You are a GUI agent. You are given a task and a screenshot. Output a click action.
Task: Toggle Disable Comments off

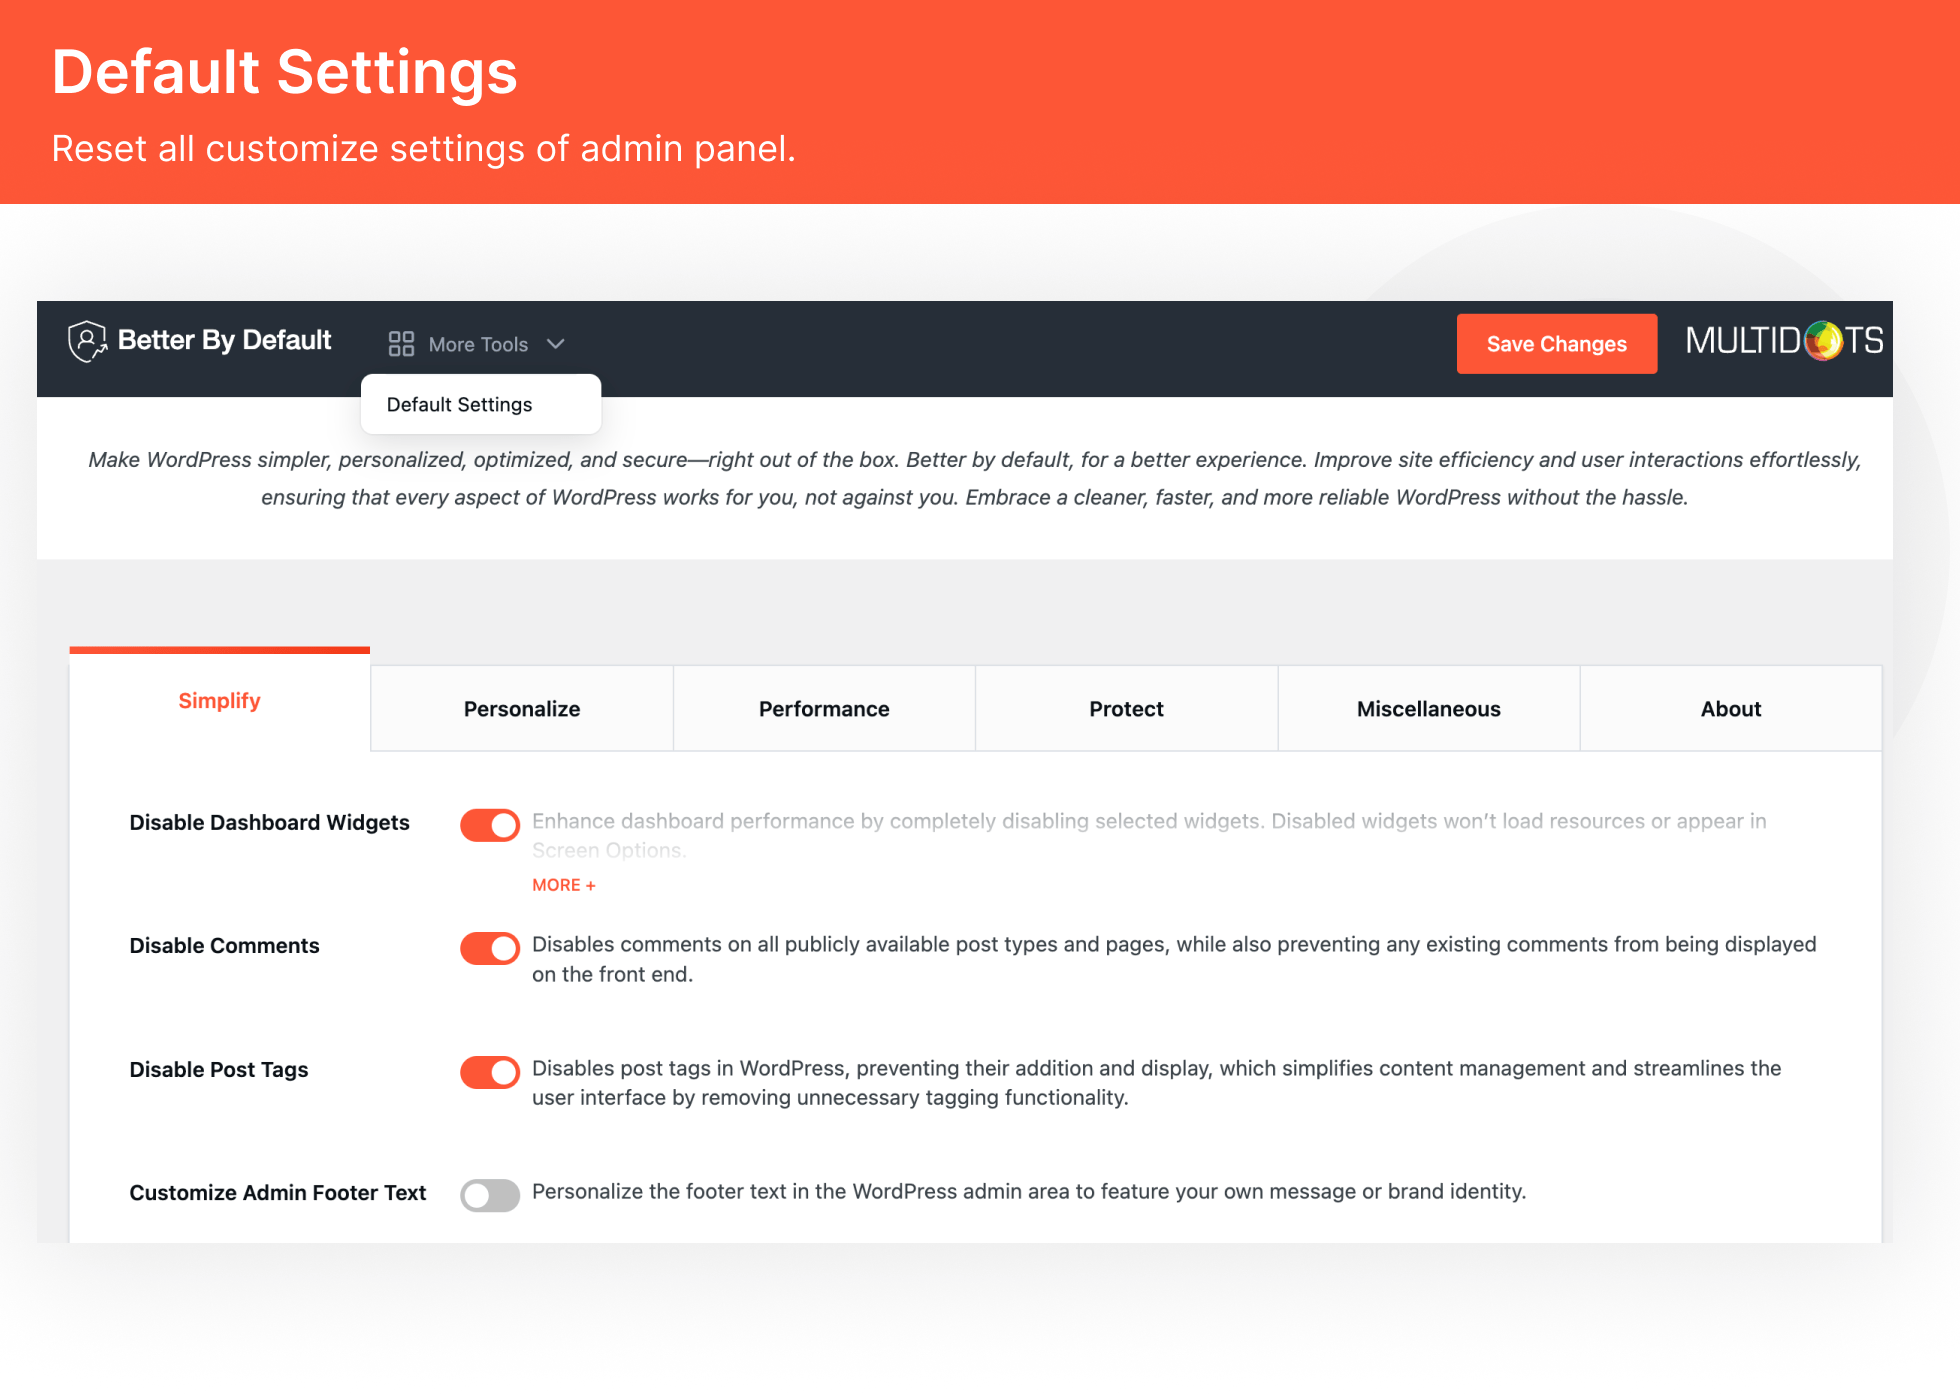point(489,947)
